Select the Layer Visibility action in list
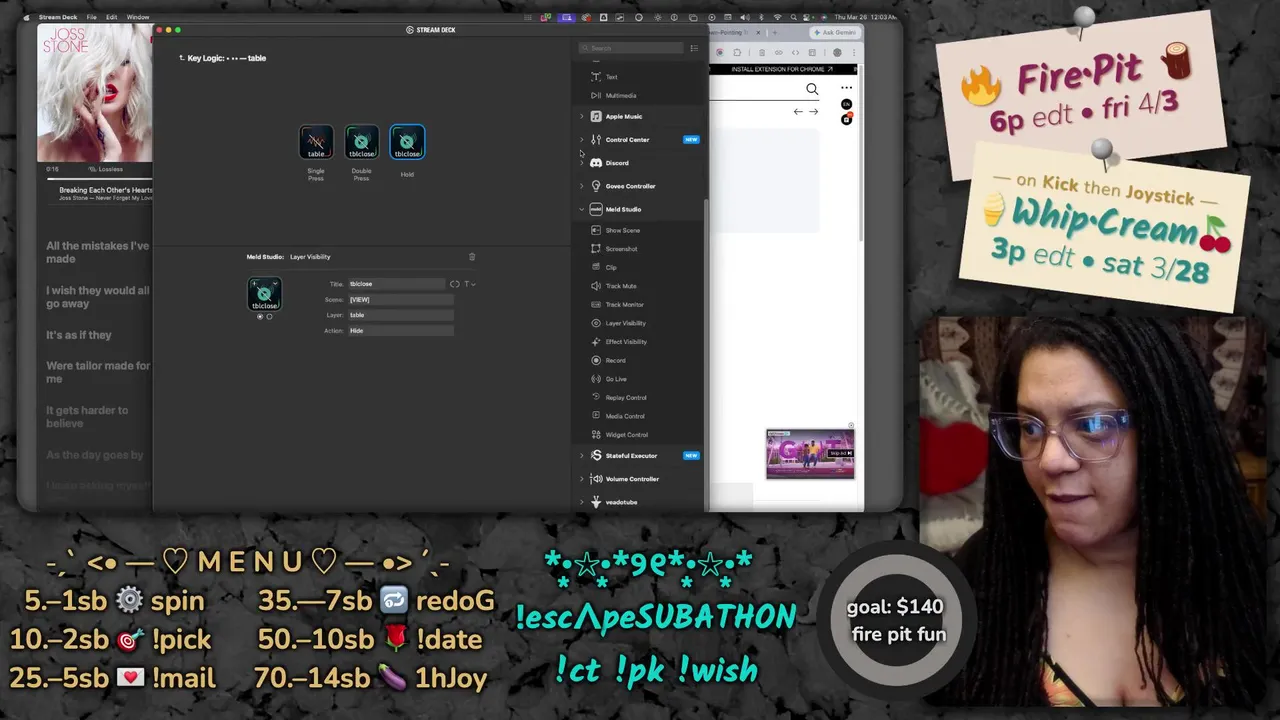 point(625,323)
